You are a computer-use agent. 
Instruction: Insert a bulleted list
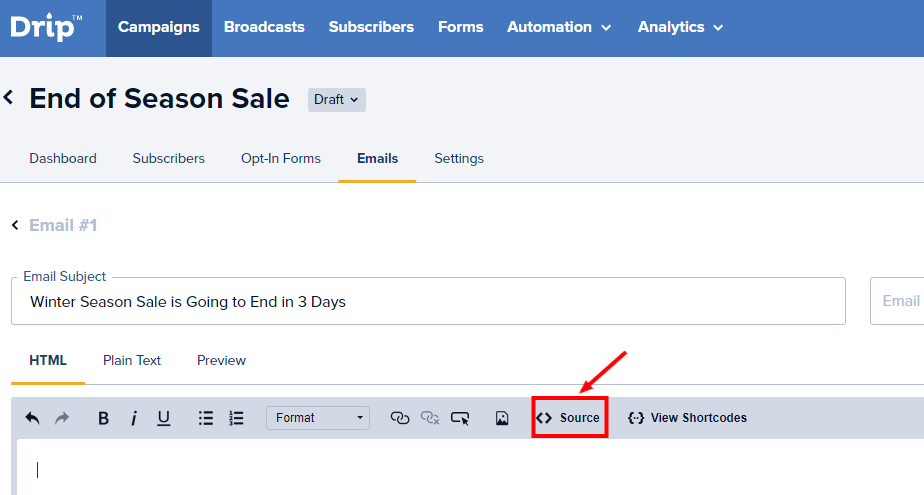pyautogui.click(x=206, y=418)
